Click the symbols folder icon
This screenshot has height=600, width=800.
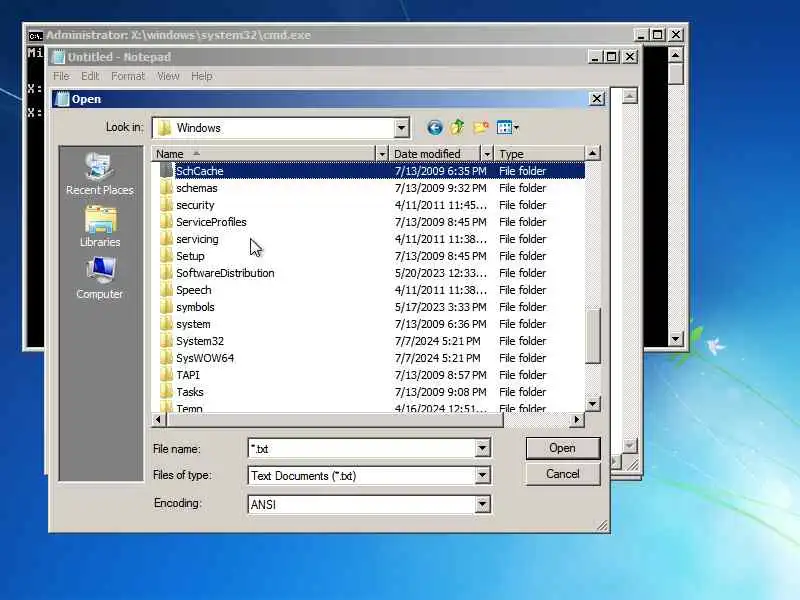click(166, 307)
